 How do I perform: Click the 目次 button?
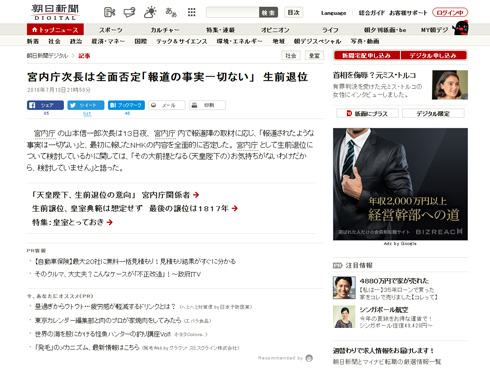point(294,12)
